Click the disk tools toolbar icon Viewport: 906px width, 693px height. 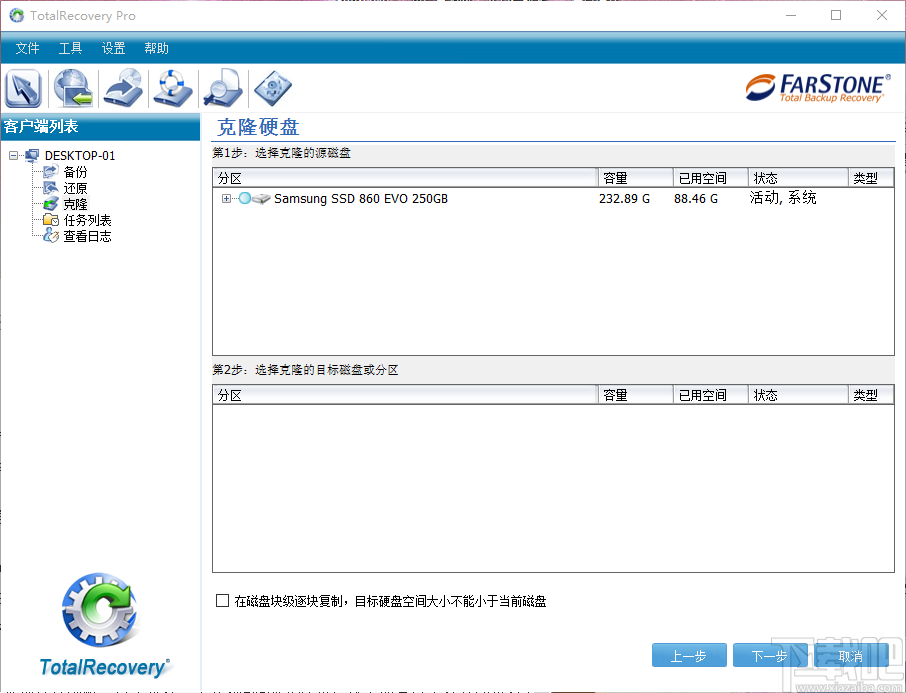click(x=272, y=88)
